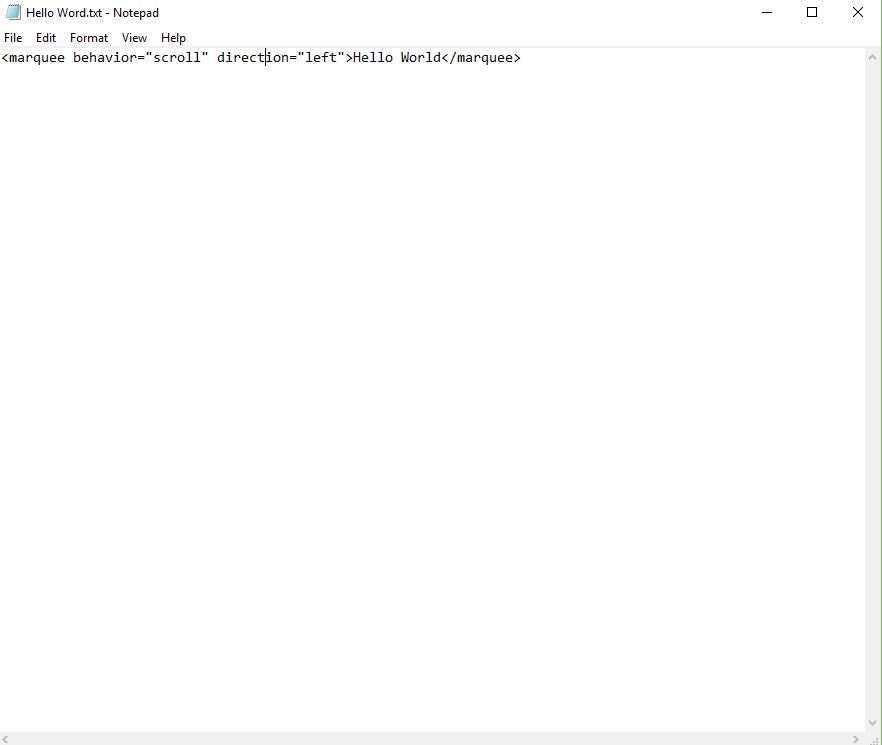The image size is (882, 745).
Task: Open the Edit menu
Action: (46, 38)
